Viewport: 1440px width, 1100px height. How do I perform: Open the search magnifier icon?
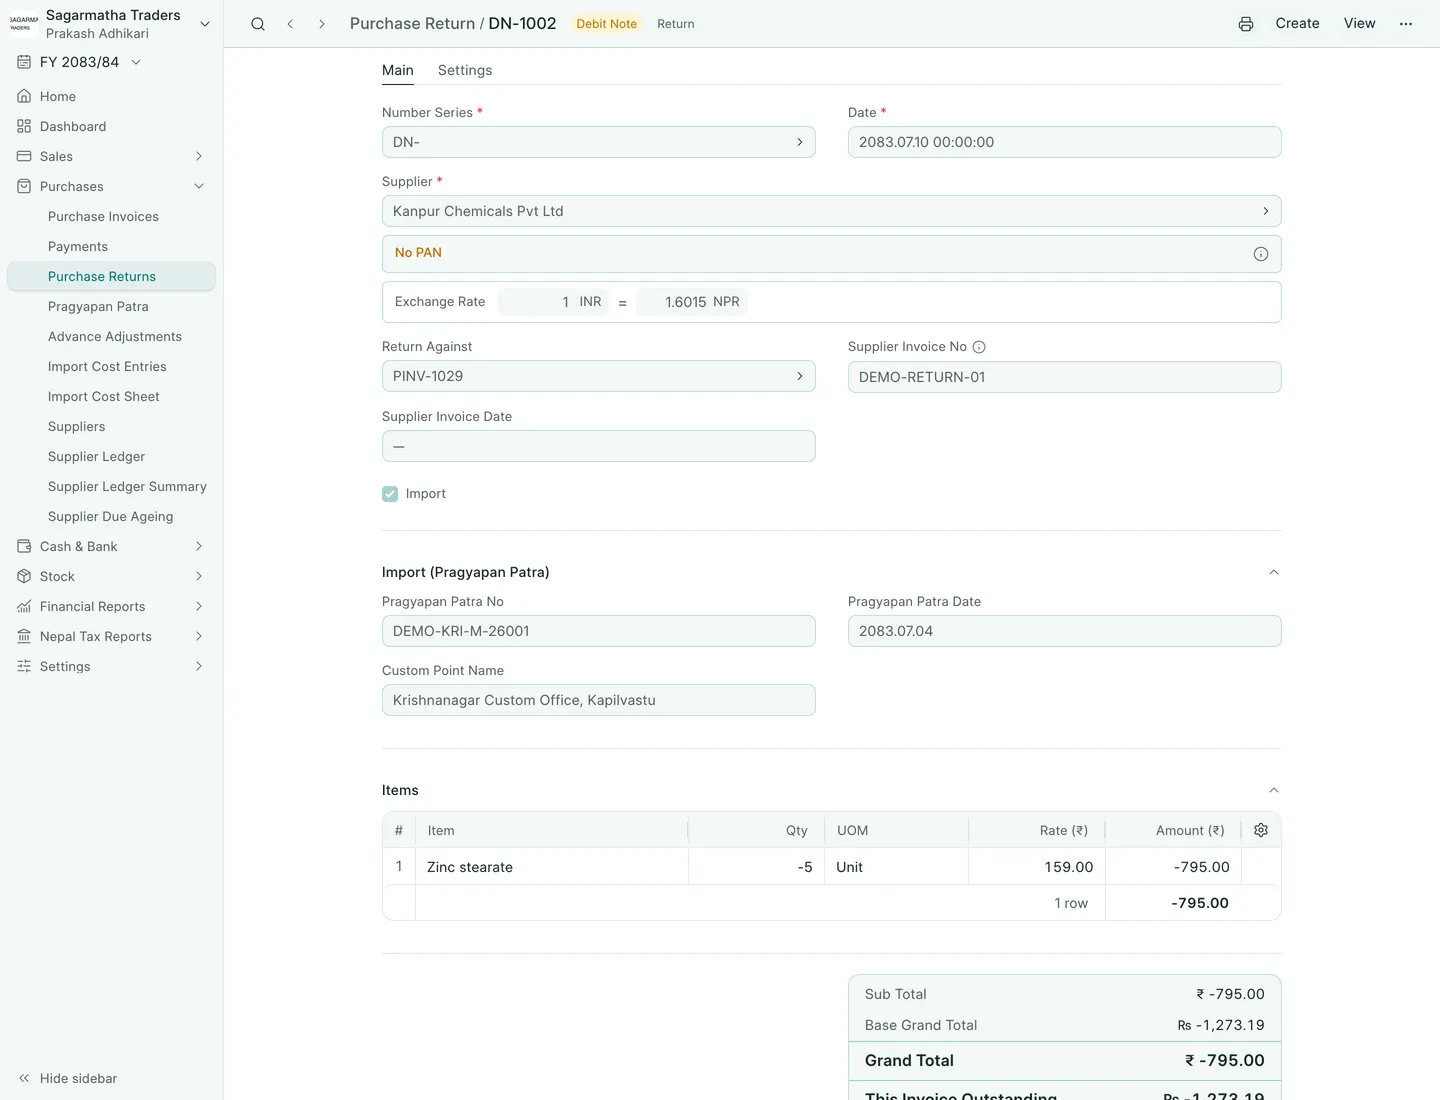258,24
